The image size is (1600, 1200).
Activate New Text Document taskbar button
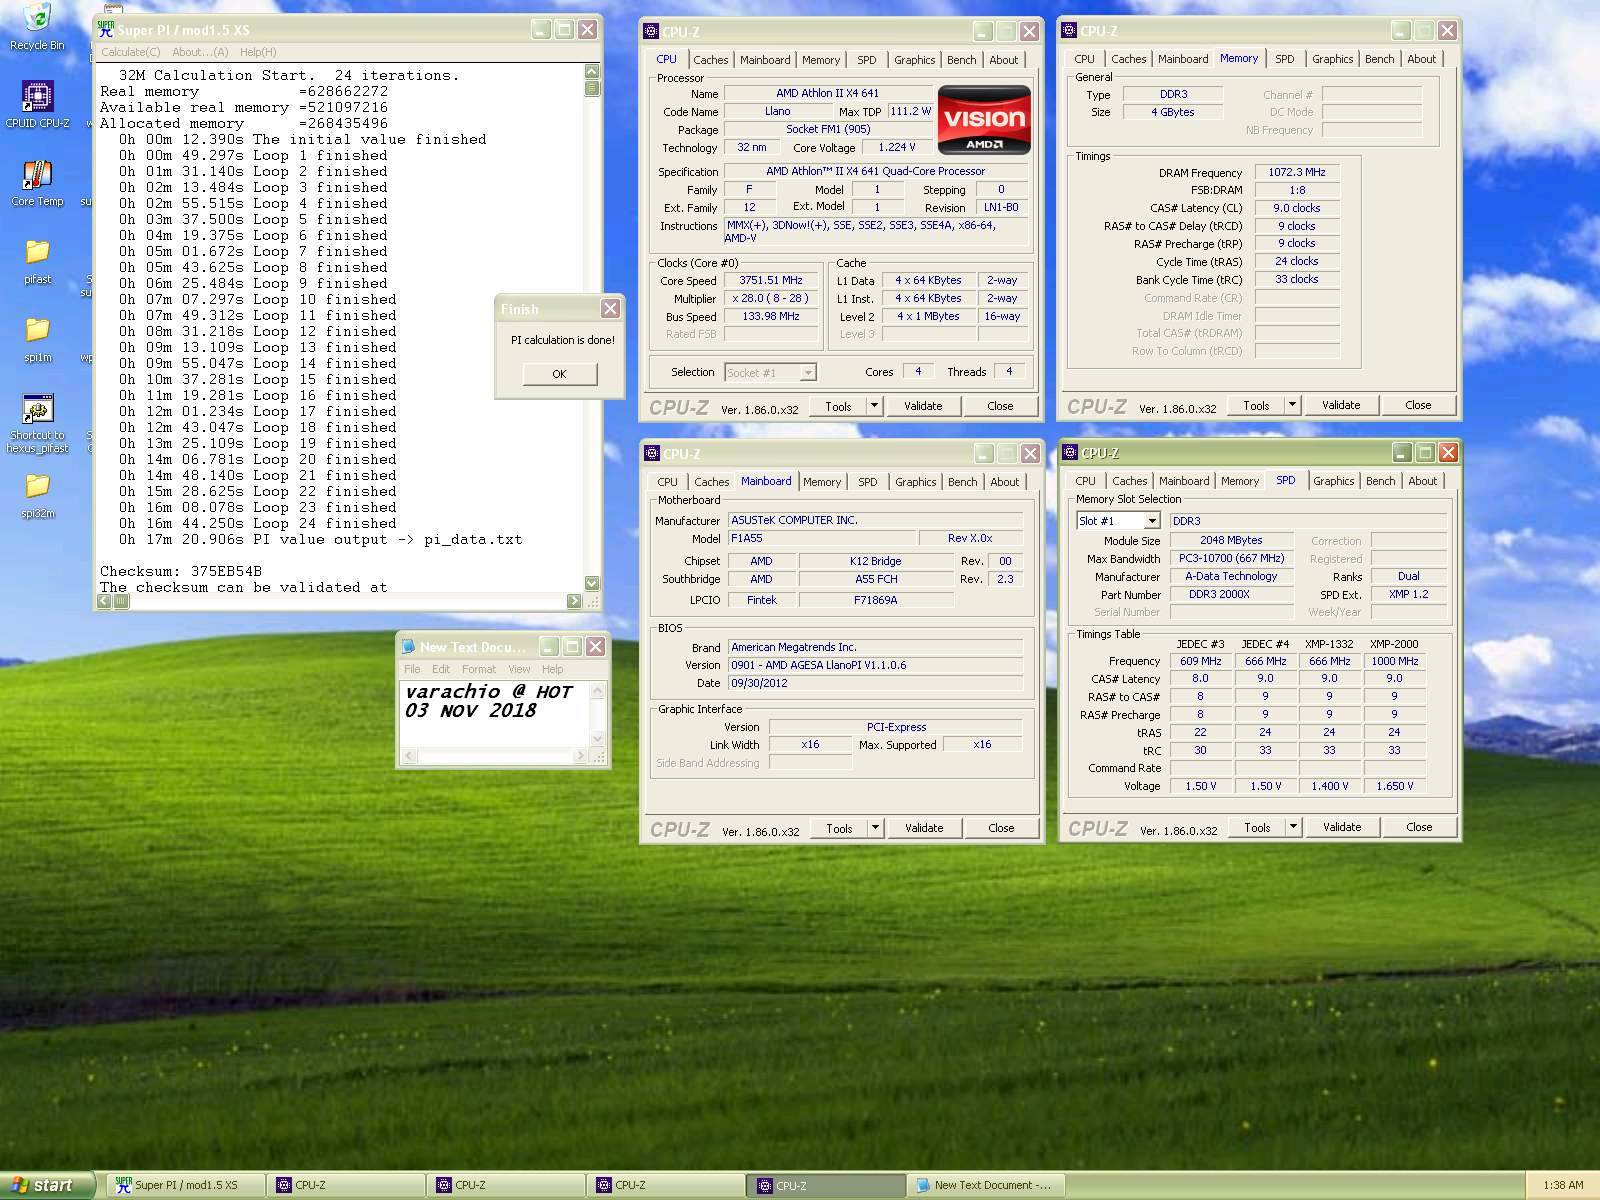[985, 1185]
